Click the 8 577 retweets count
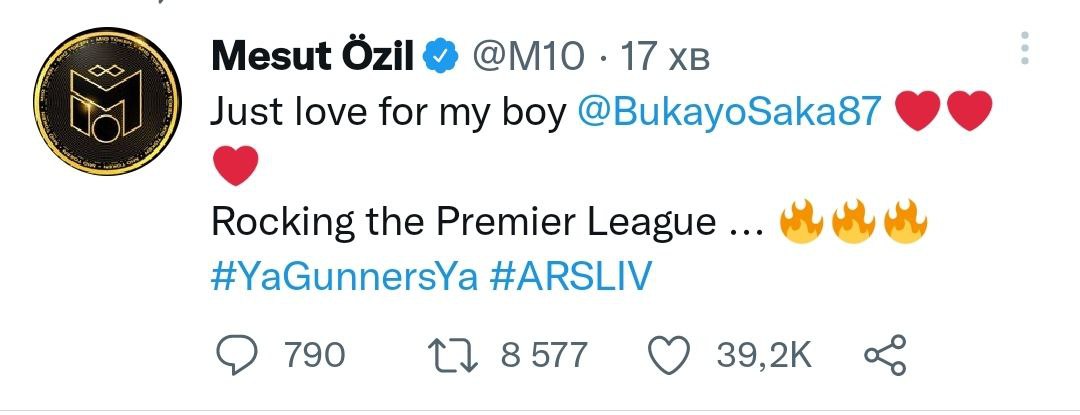Image resolution: width=1080 pixels, height=415 pixels. 542,355
